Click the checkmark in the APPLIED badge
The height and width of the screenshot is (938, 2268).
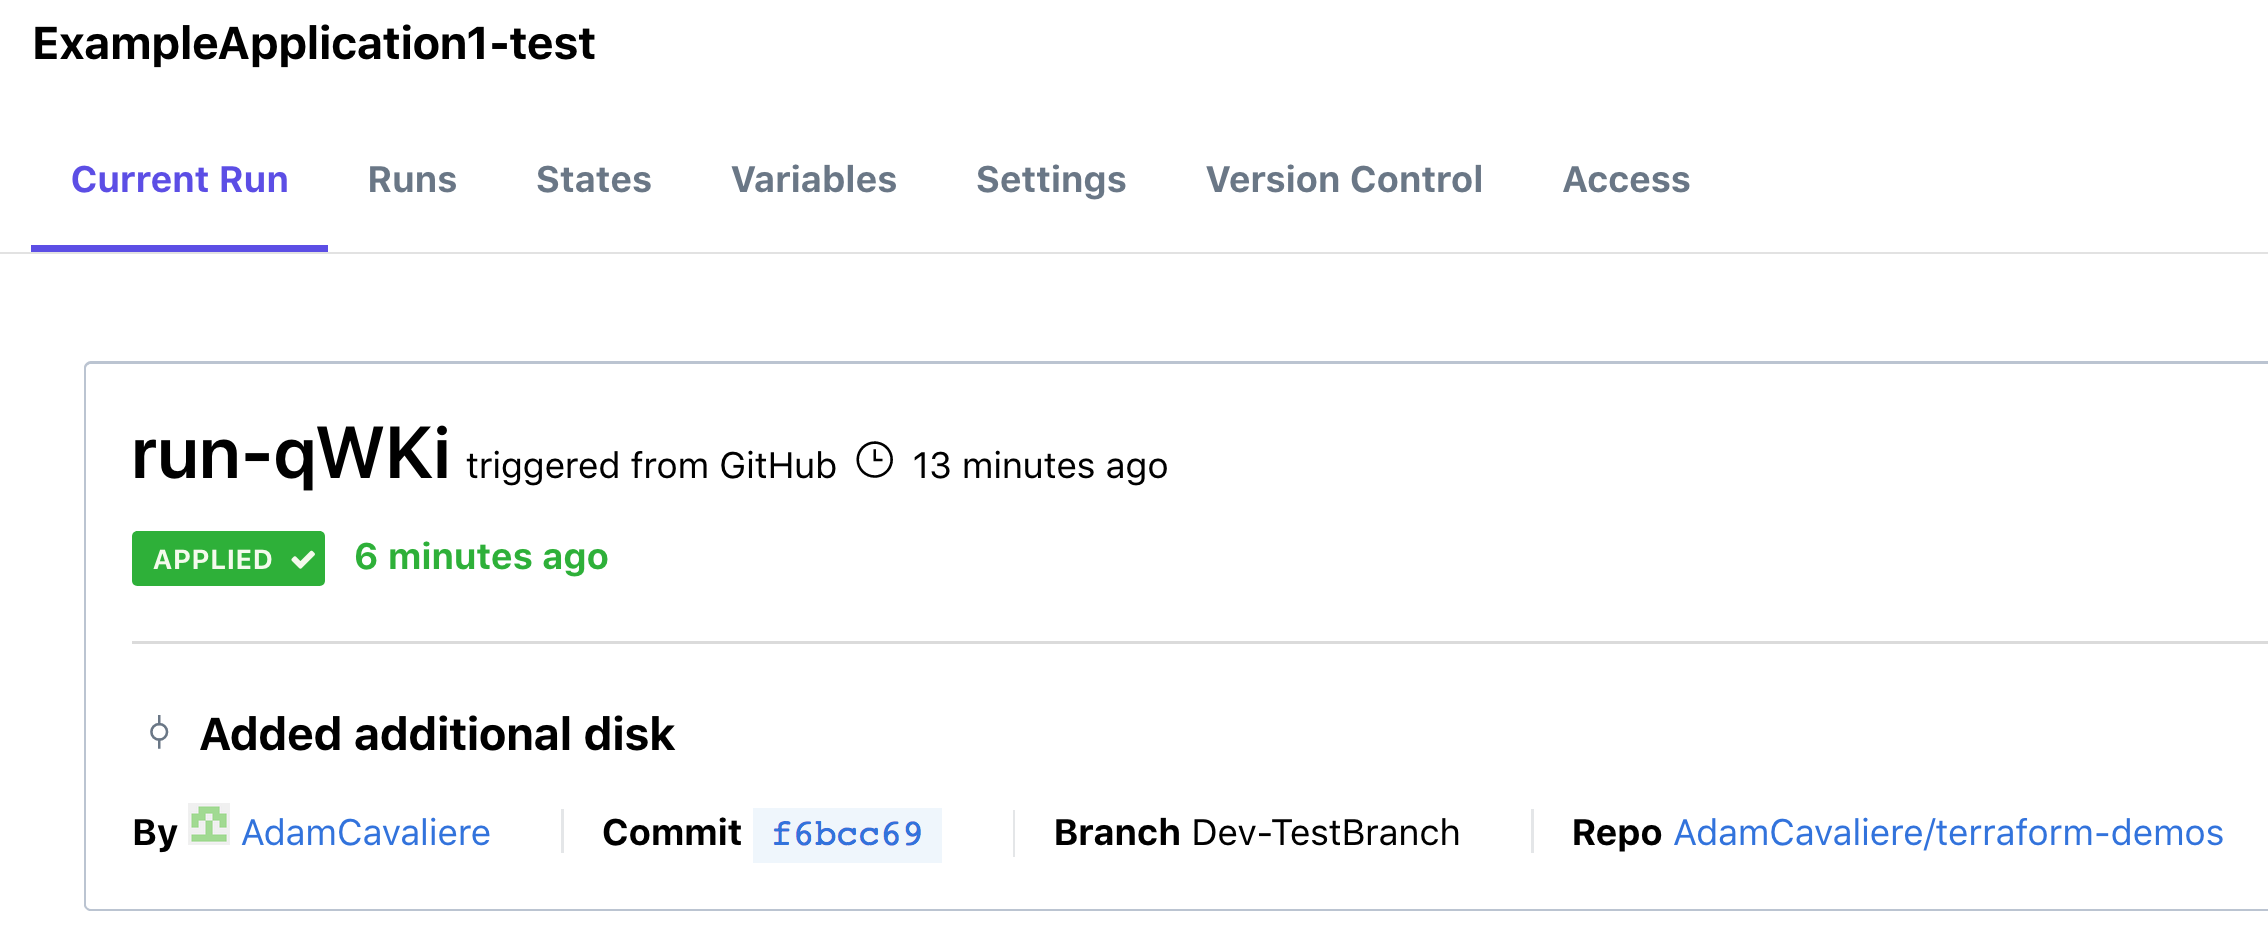tap(303, 560)
